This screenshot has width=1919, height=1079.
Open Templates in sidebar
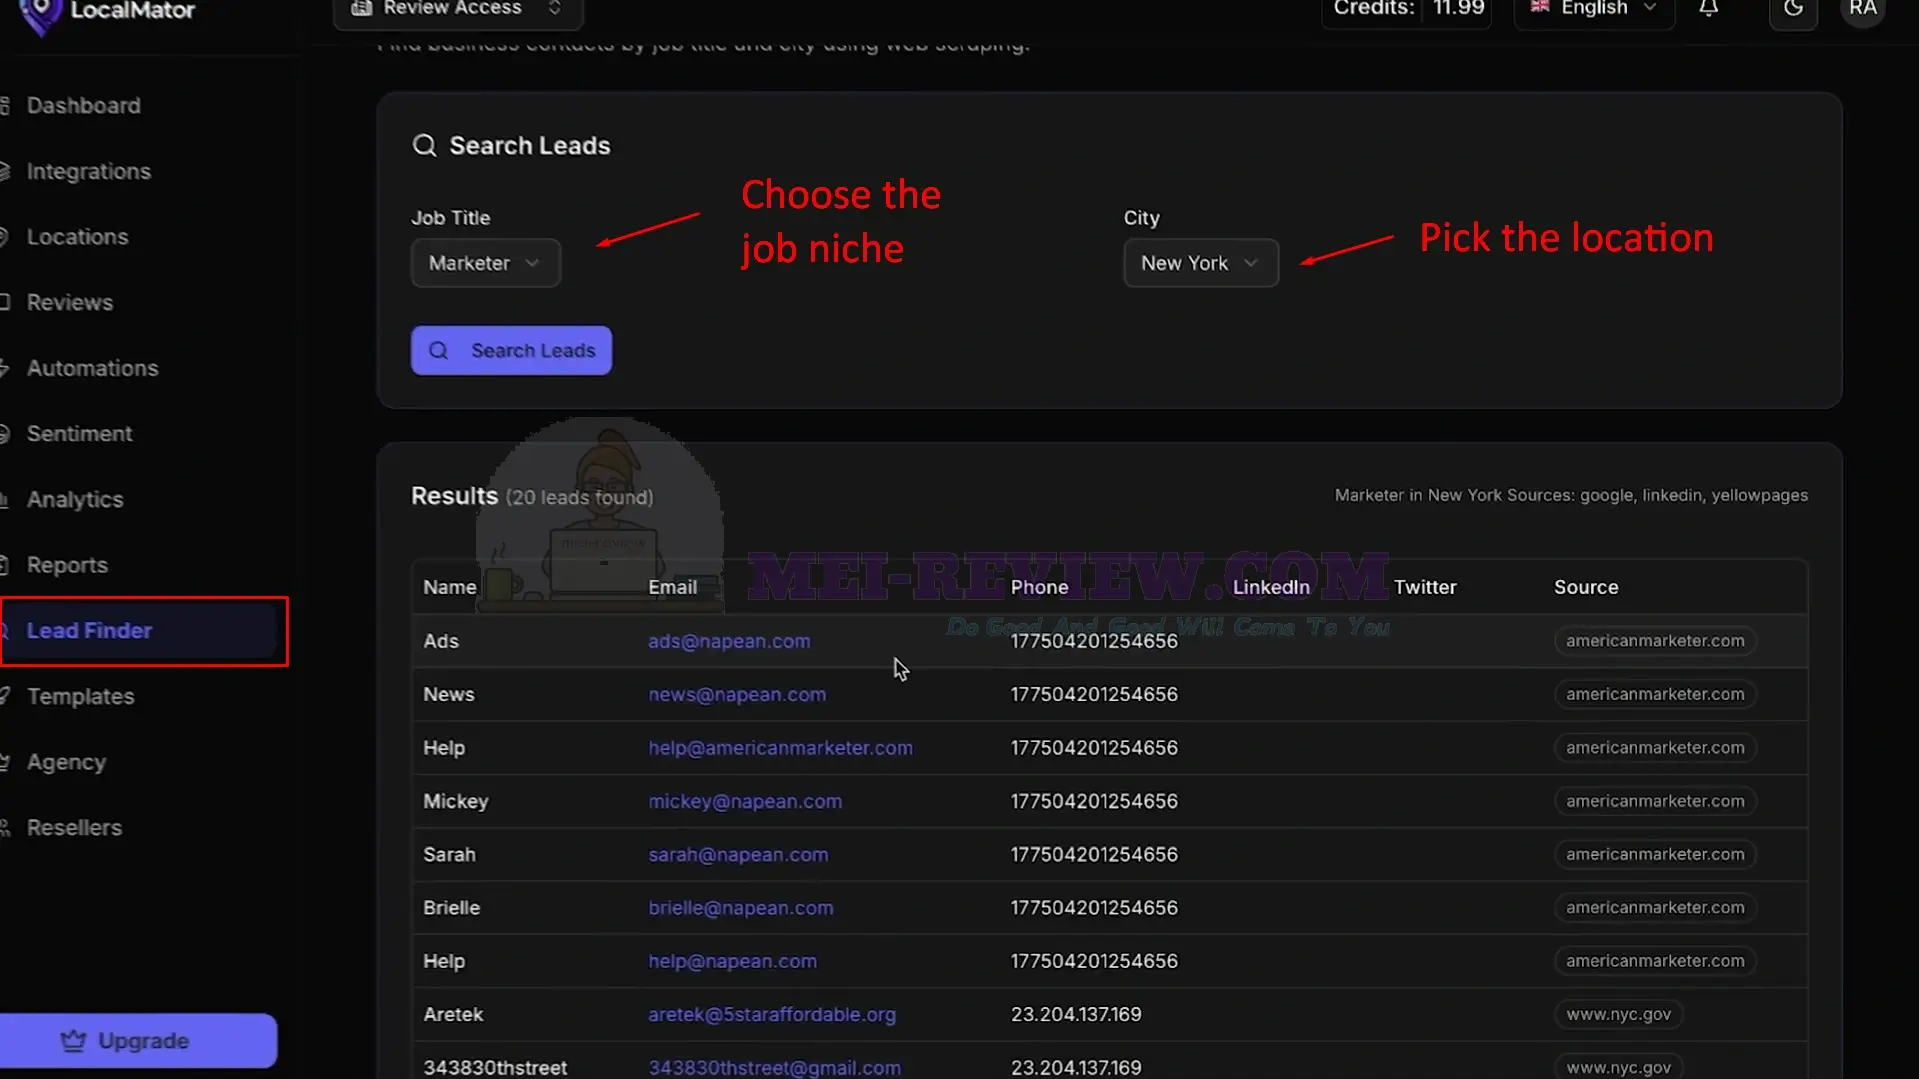80,697
